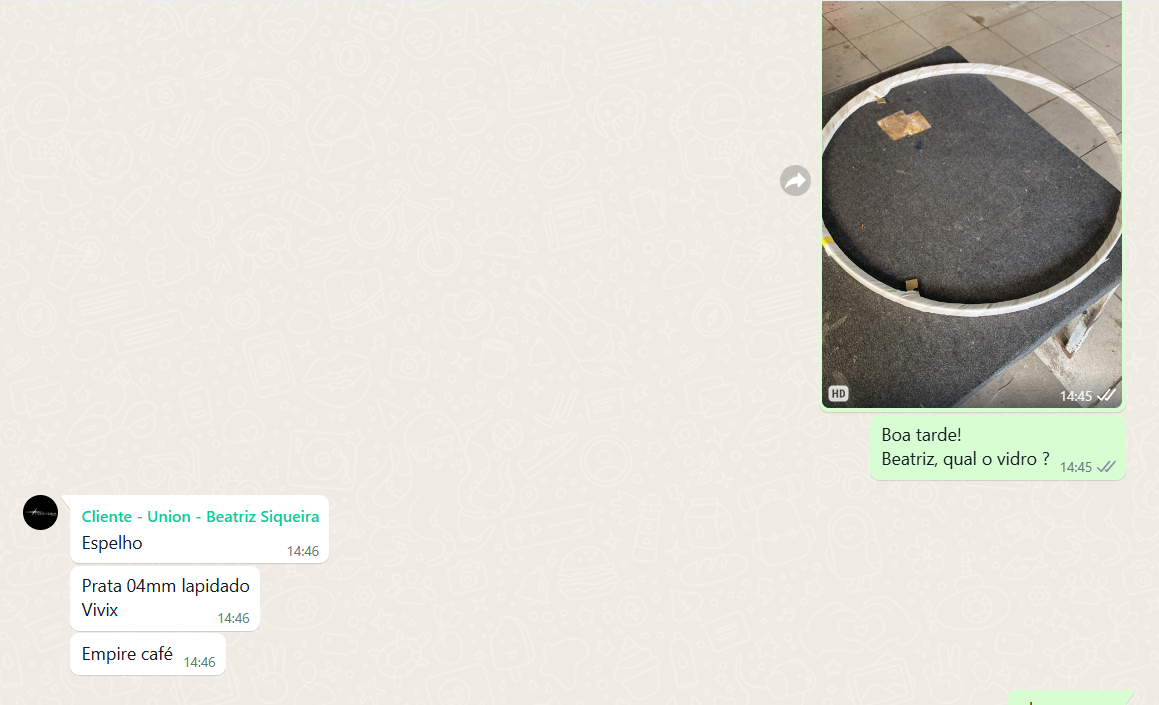The height and width of the screenshot is (705, 1159).
Task: Click the 14:46 timestamp beside "Empire café"
Action: tap(200, 663)
